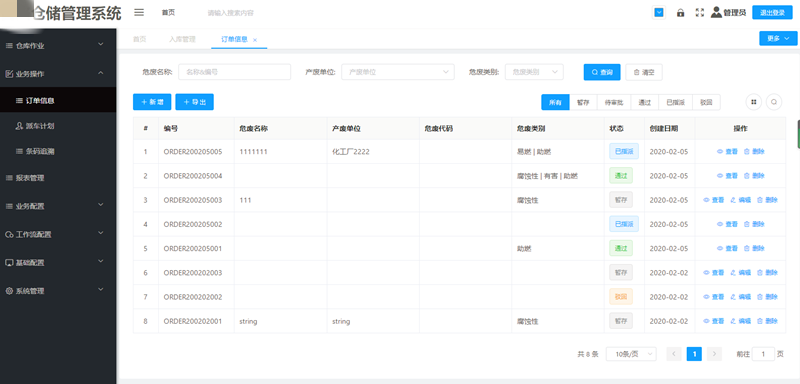Delete order ORDER200205004
800x384 pixels.
click(754, 175)
